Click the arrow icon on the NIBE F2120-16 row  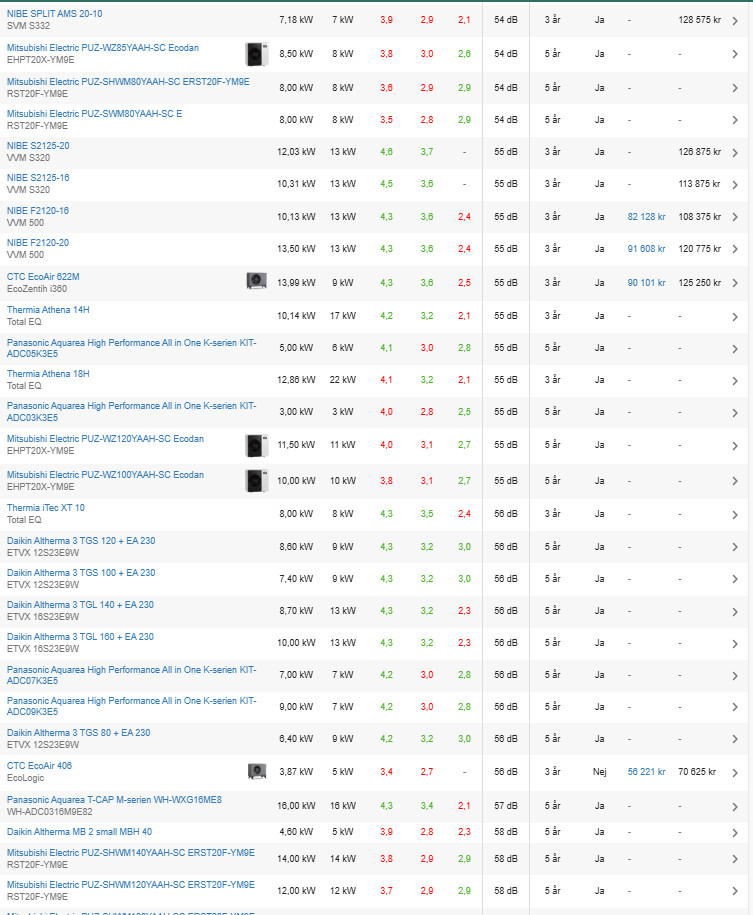tap(734, 217)
